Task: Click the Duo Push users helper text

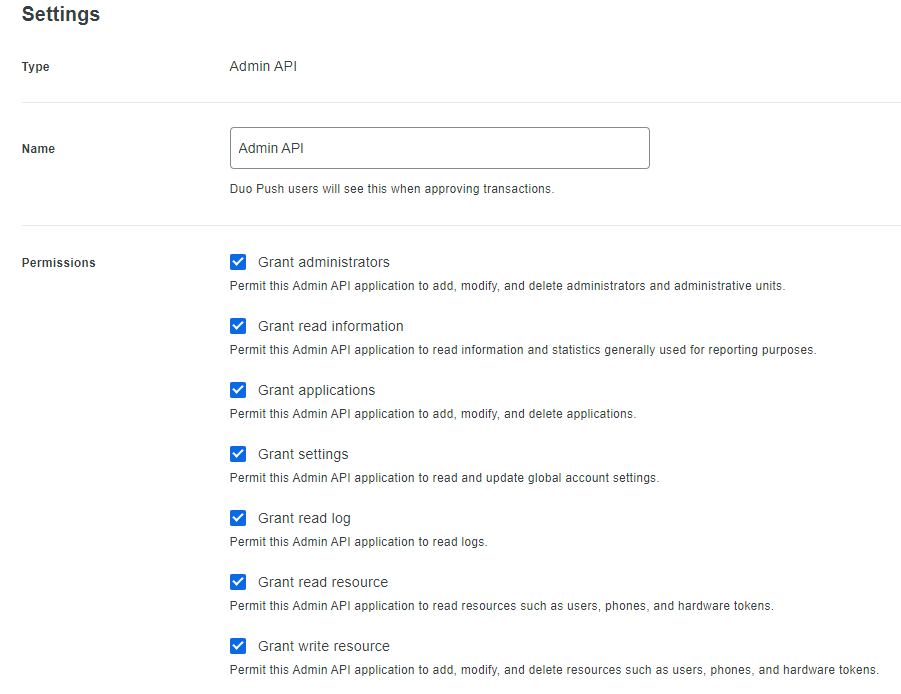Action: pyautogui.click(x=391, y=188)
